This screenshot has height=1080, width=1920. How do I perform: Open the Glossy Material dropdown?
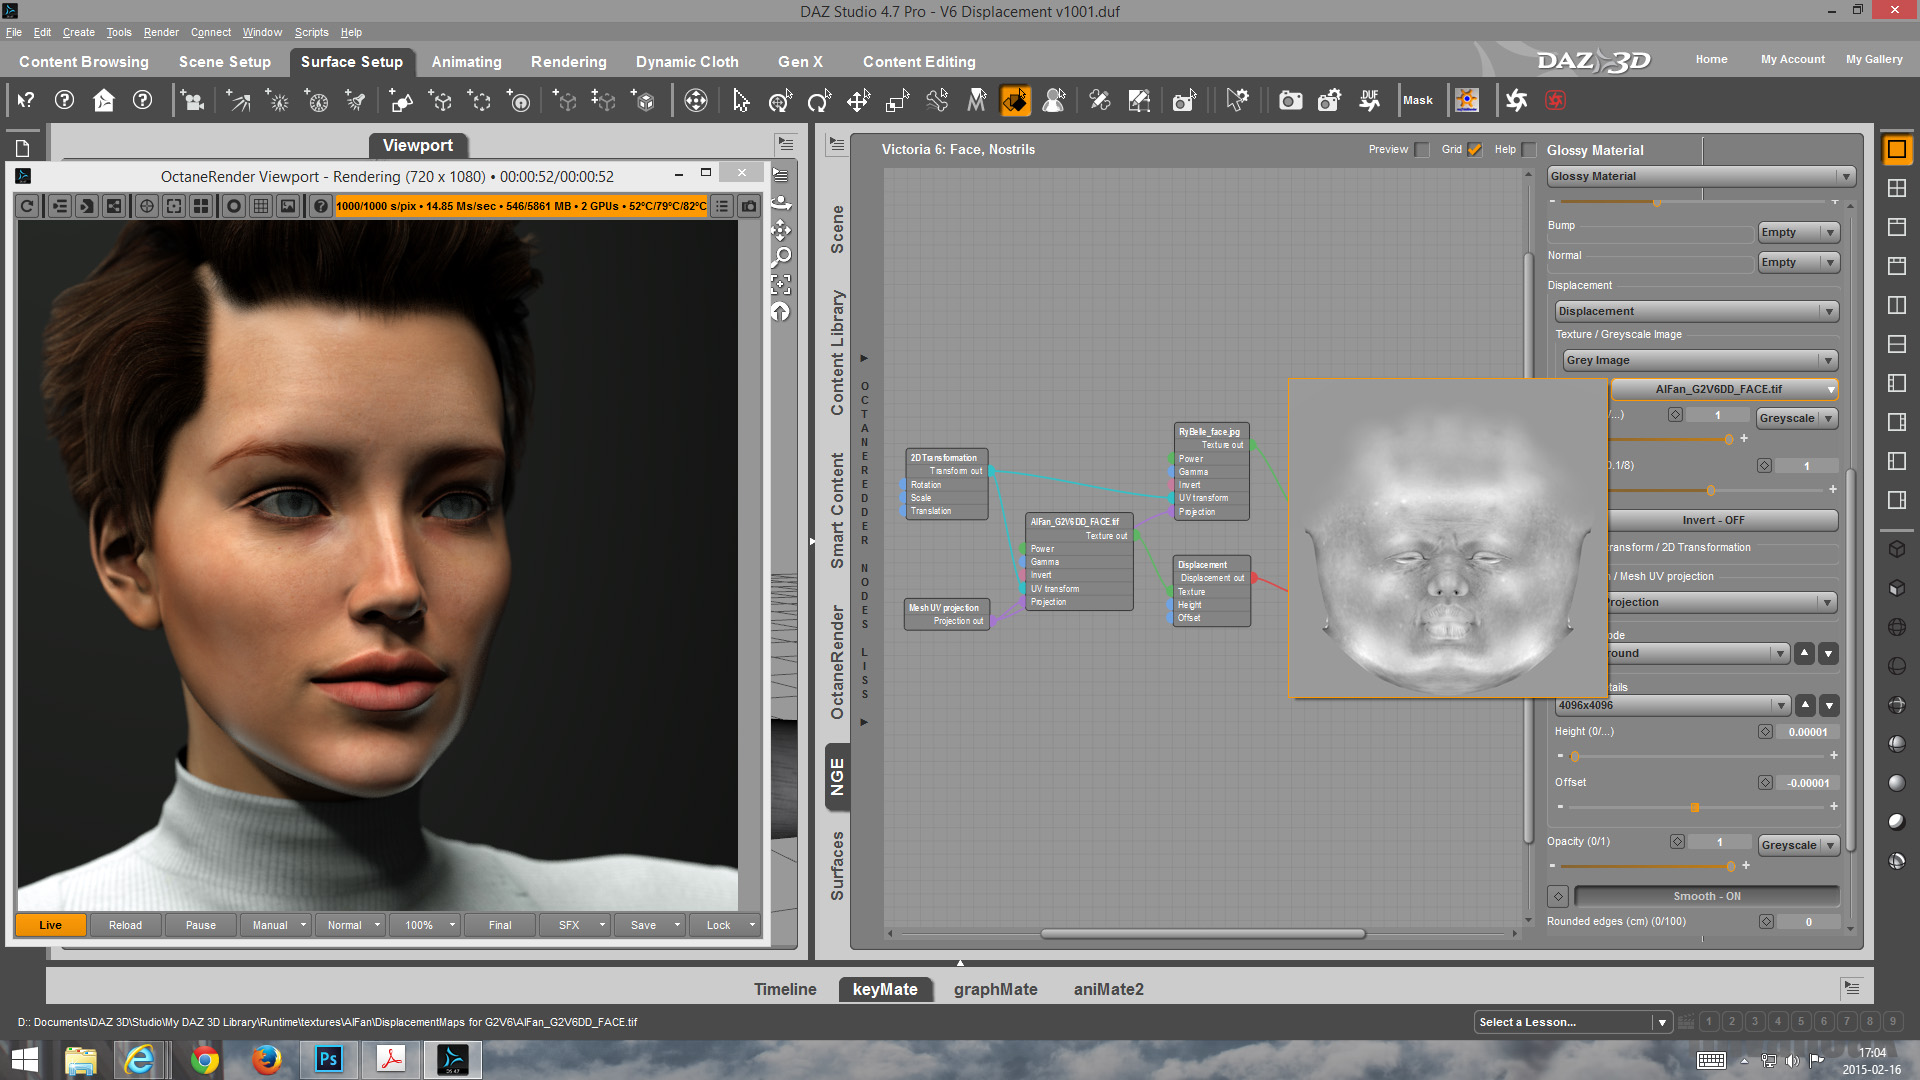click(1700, 176)
